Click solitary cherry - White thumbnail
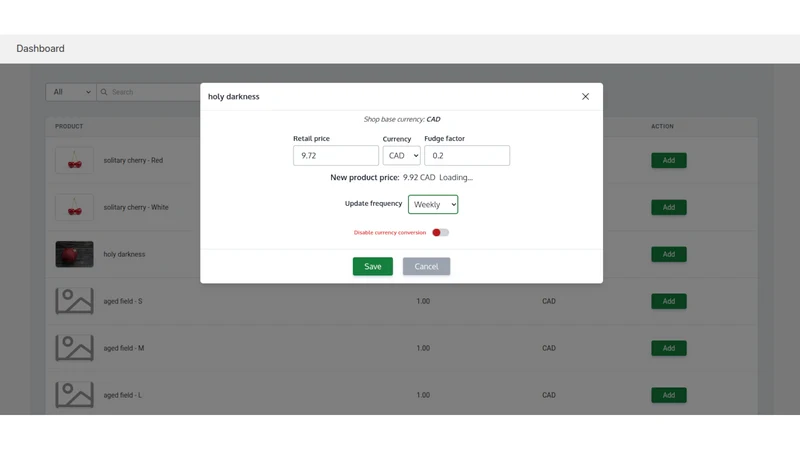 [x=74, y=207]
